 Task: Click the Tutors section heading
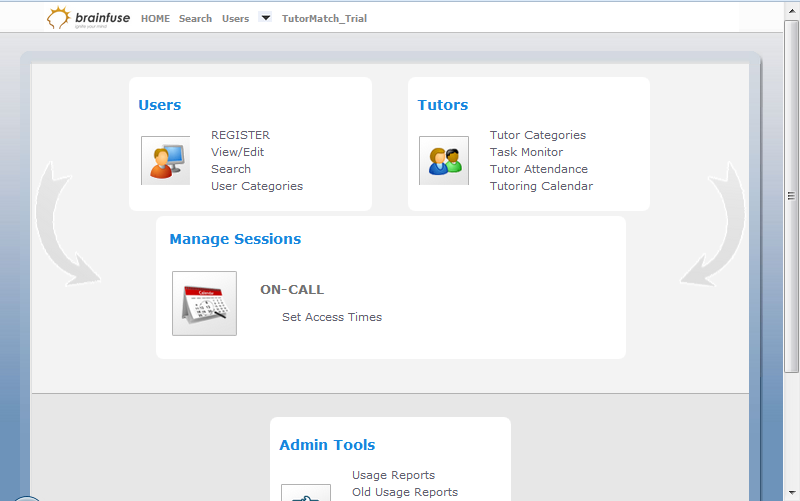tap(443, 105)
